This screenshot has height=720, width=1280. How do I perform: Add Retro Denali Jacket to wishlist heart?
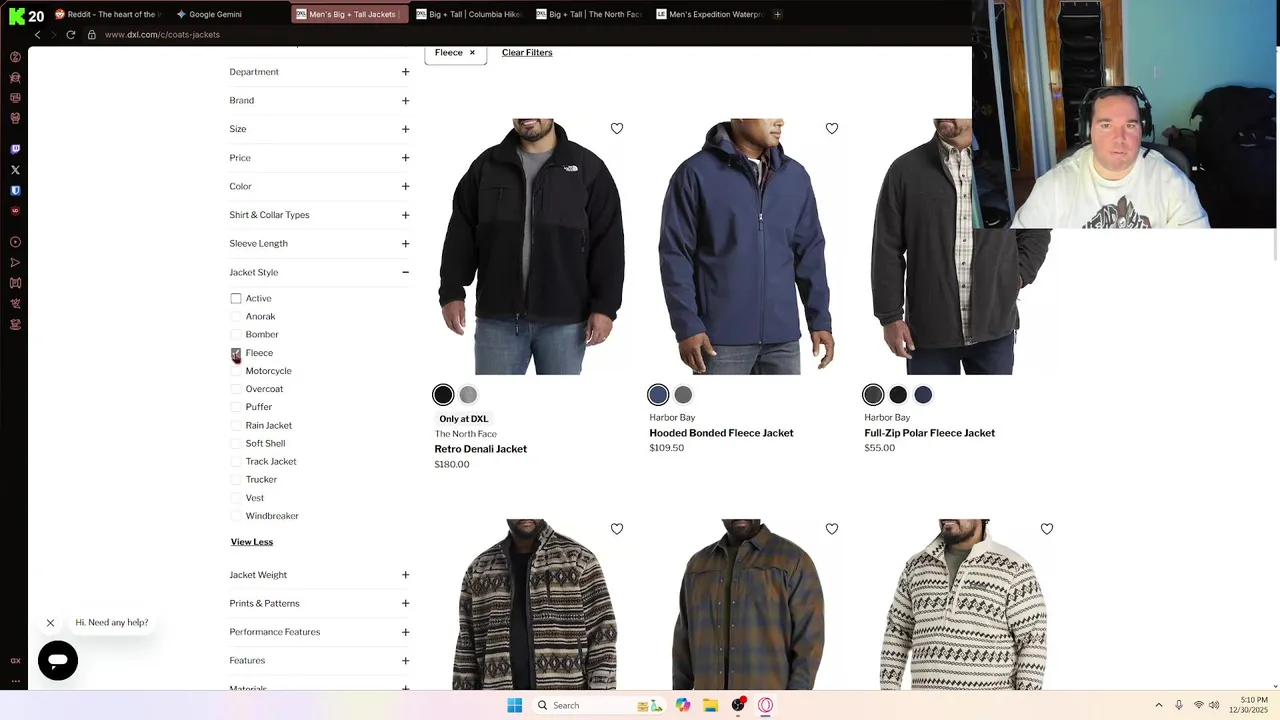617,128
